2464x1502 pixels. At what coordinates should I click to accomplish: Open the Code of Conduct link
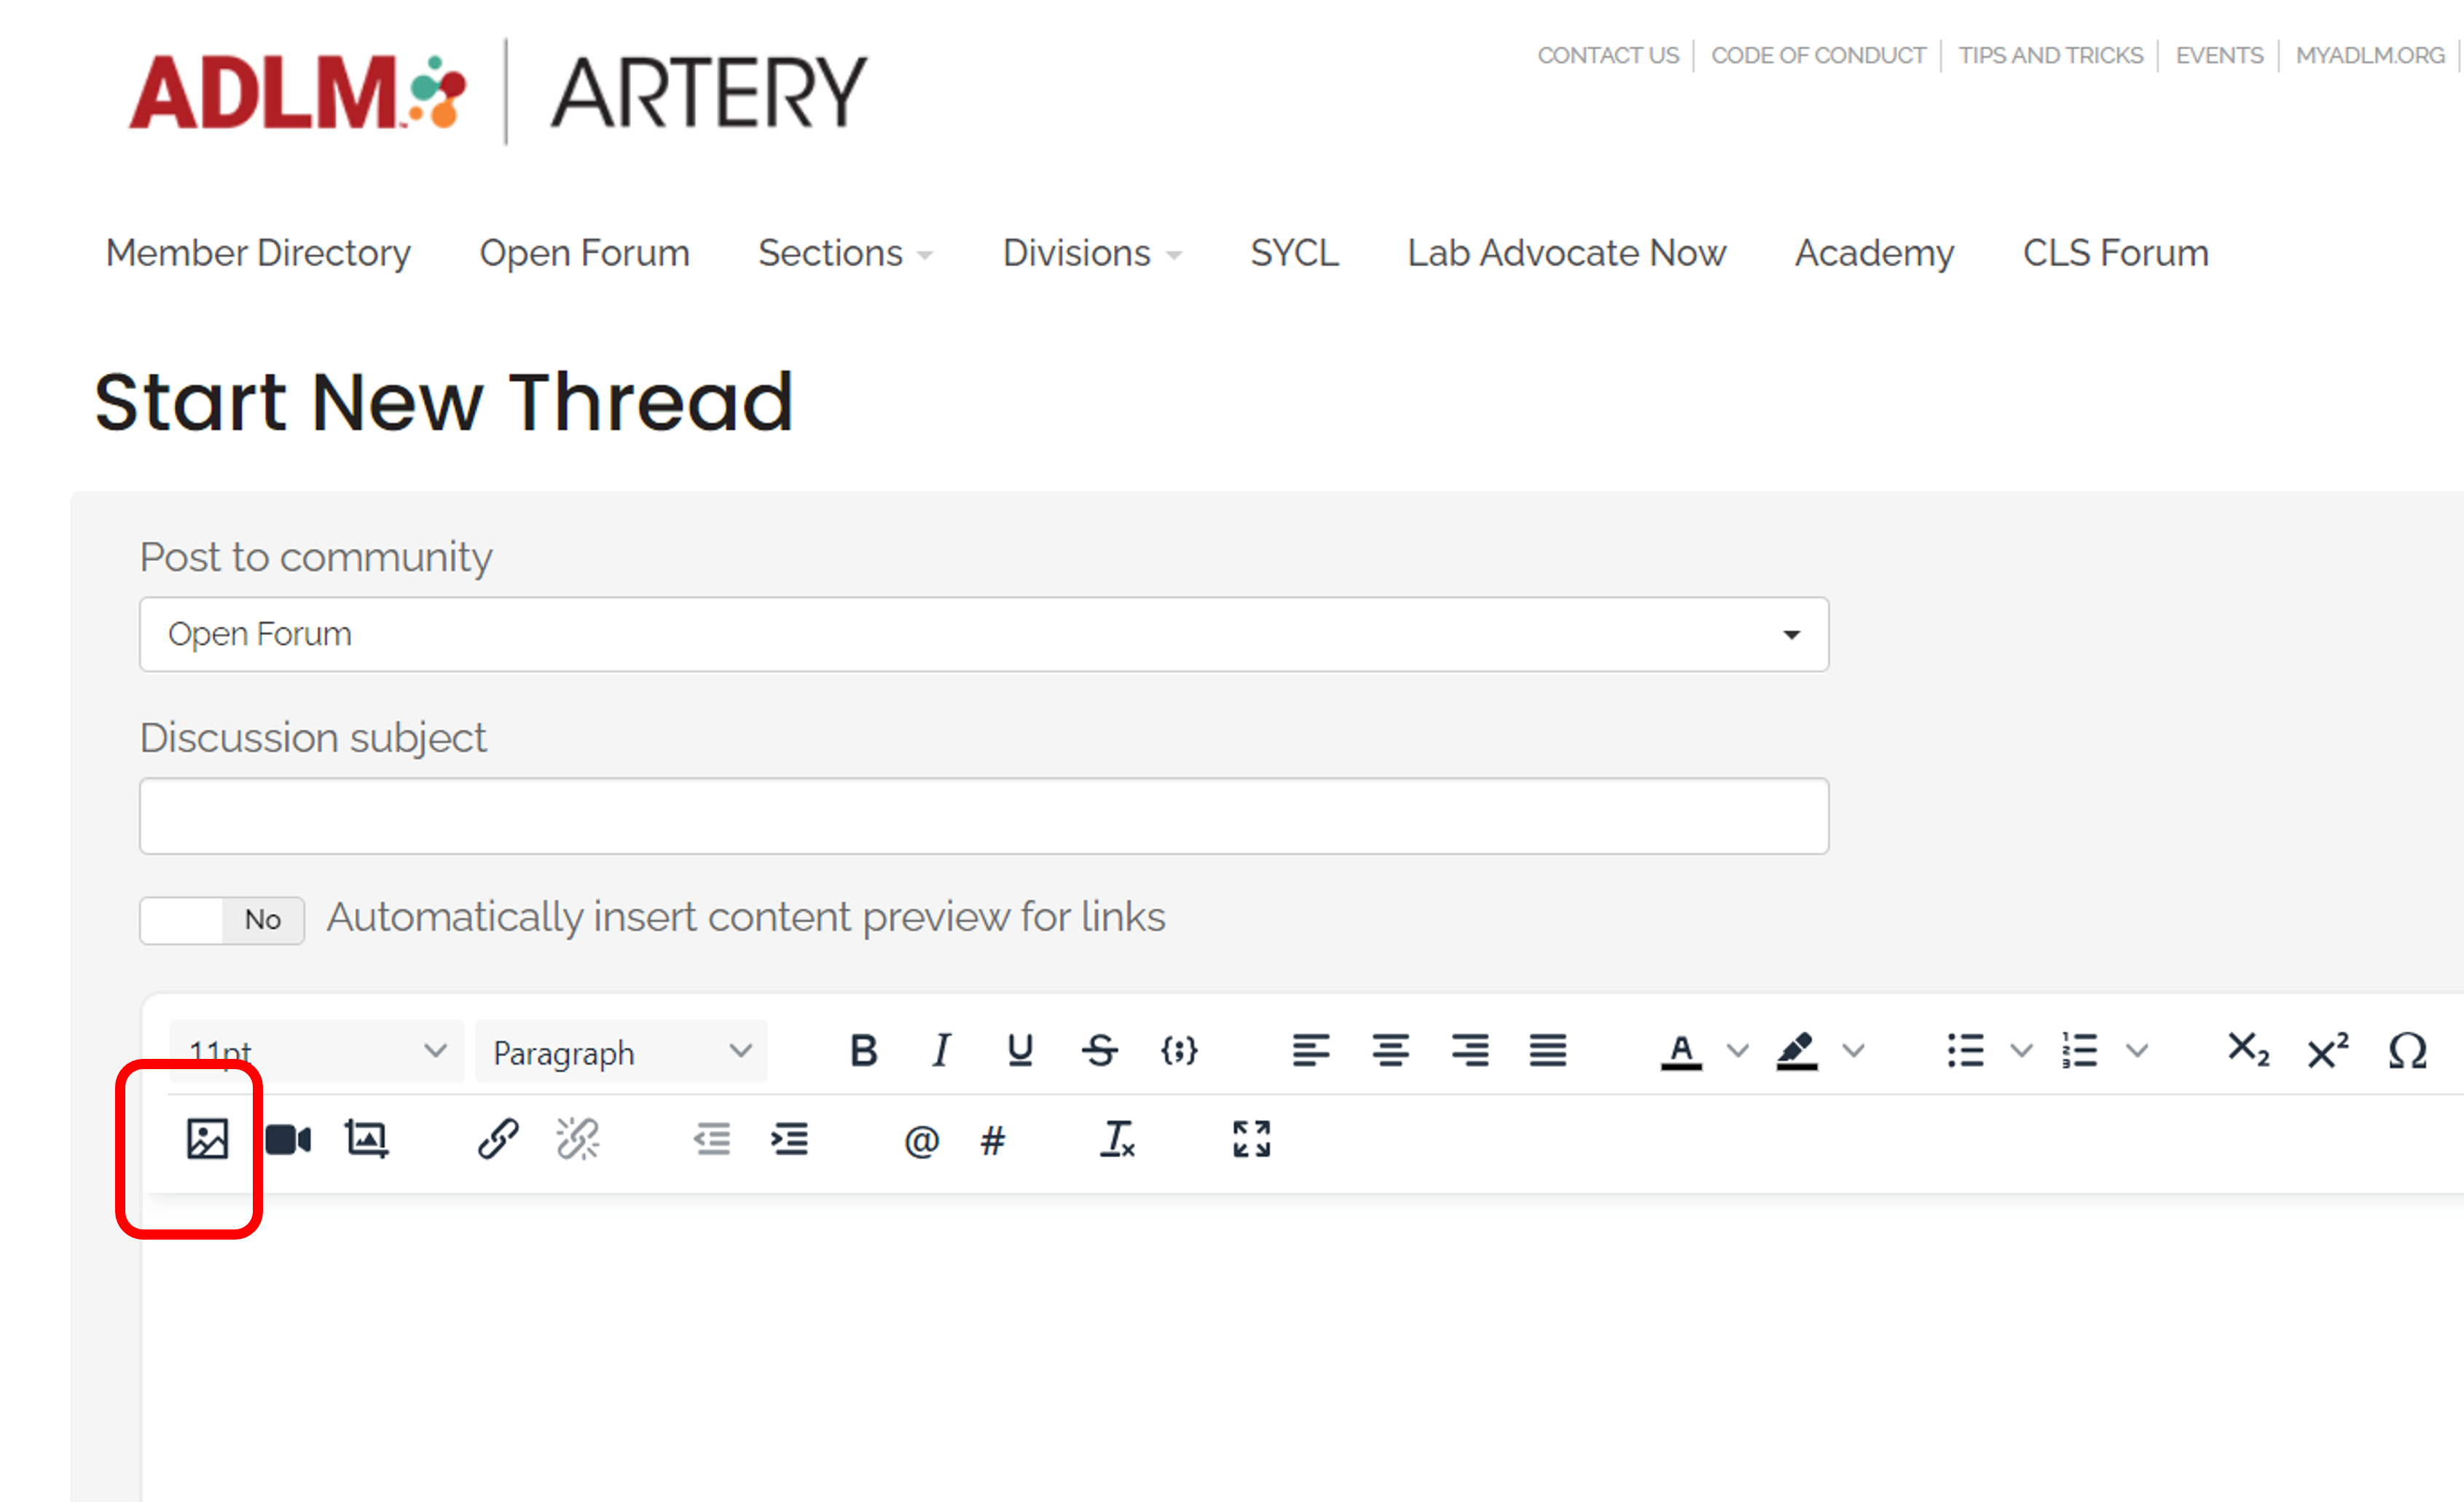pyautogui.click(x=1818, y=55)
